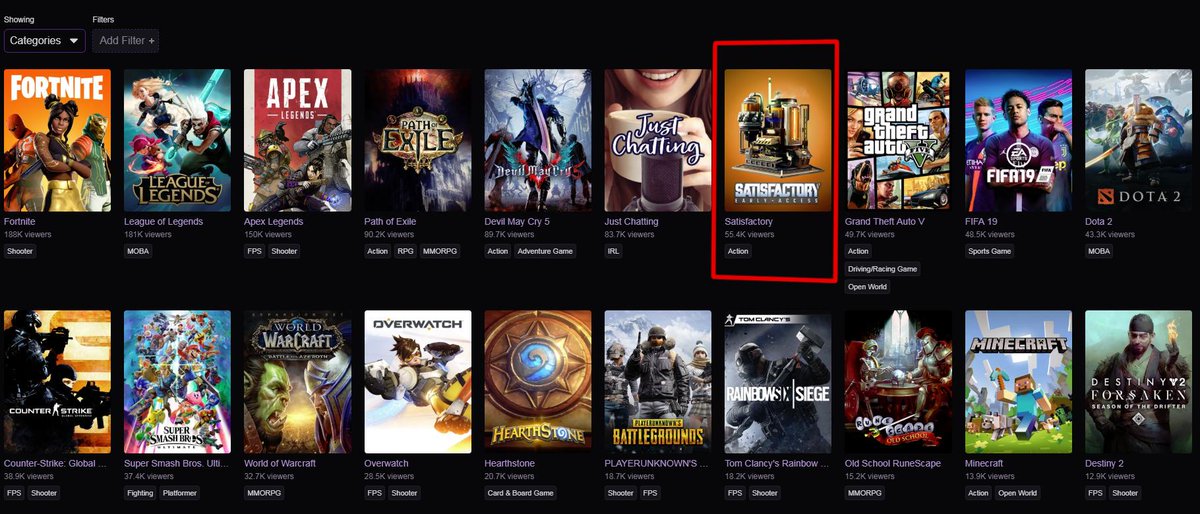
Task: Click the Fighting tag
Action: point(140,493)
